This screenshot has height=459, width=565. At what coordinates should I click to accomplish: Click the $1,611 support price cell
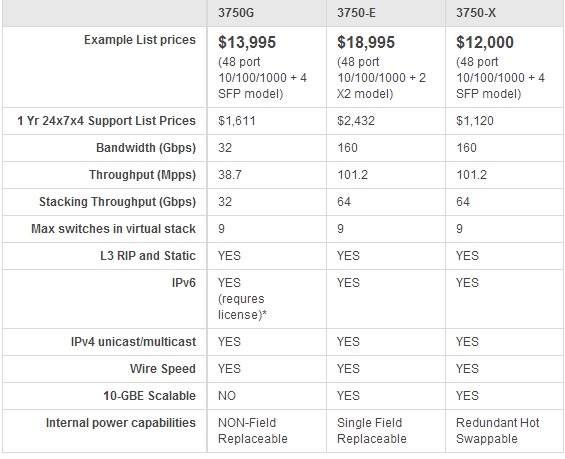[267, 121]
